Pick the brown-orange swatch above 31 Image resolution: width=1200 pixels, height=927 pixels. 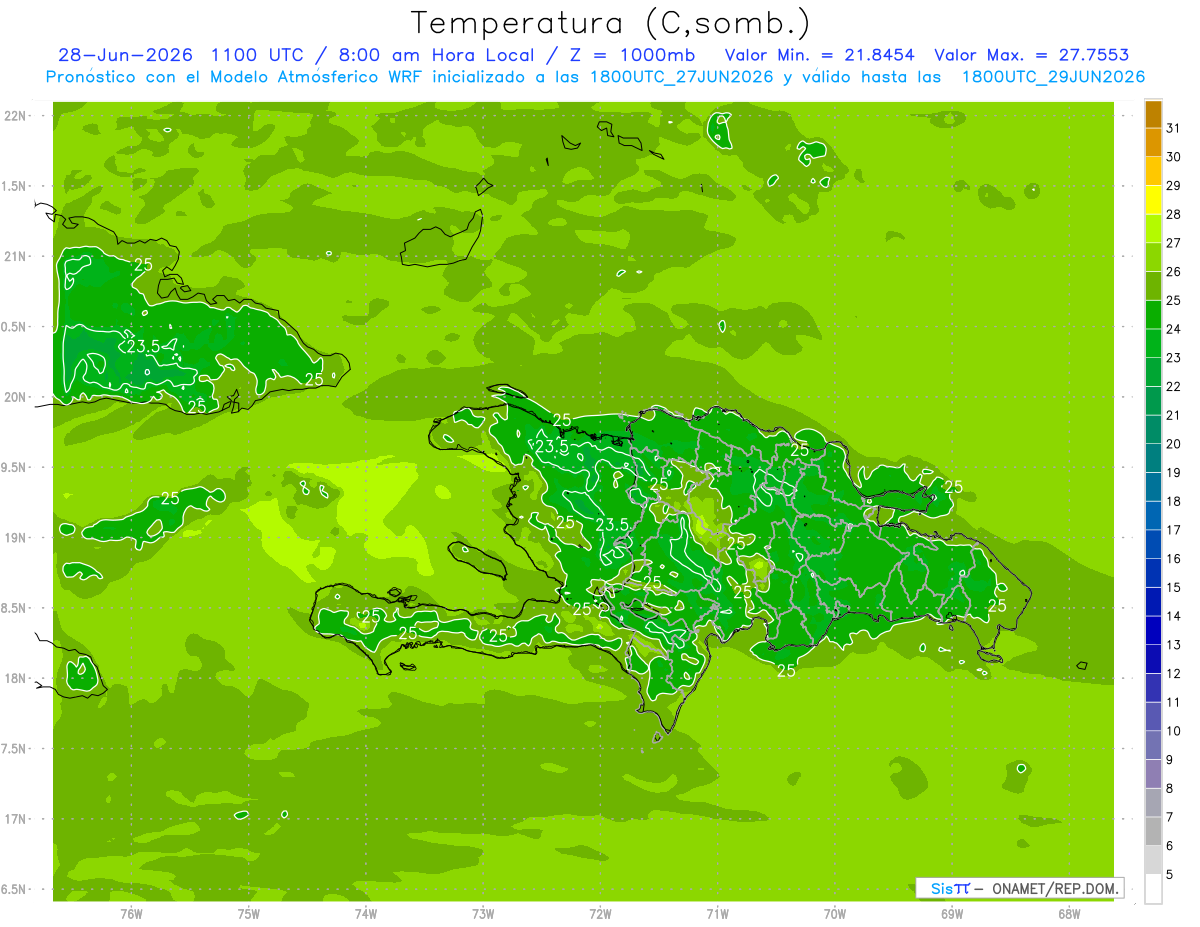(x=1153, y=114)
